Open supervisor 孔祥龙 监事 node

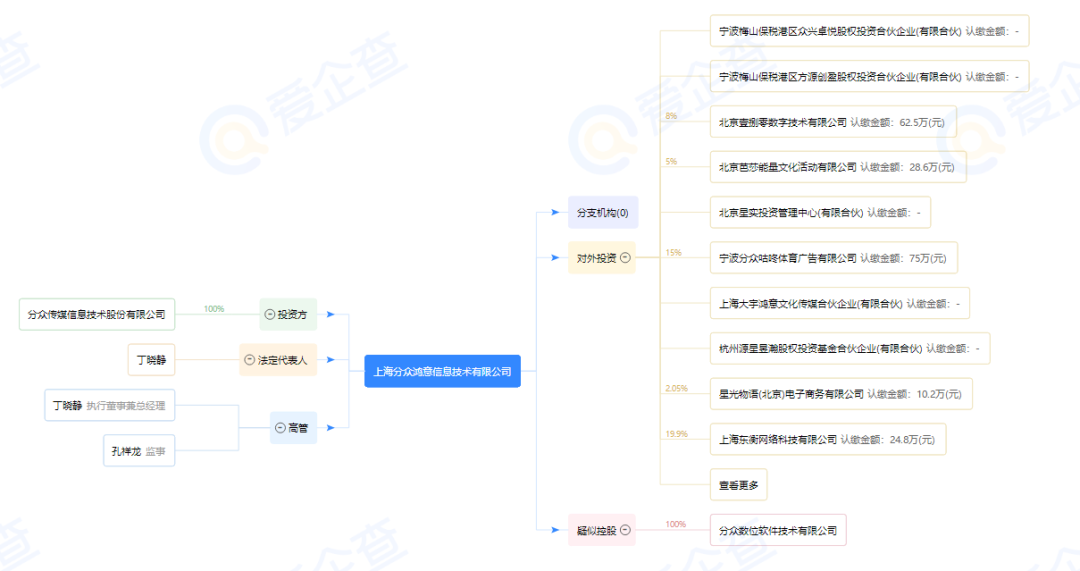click(139, 450)
